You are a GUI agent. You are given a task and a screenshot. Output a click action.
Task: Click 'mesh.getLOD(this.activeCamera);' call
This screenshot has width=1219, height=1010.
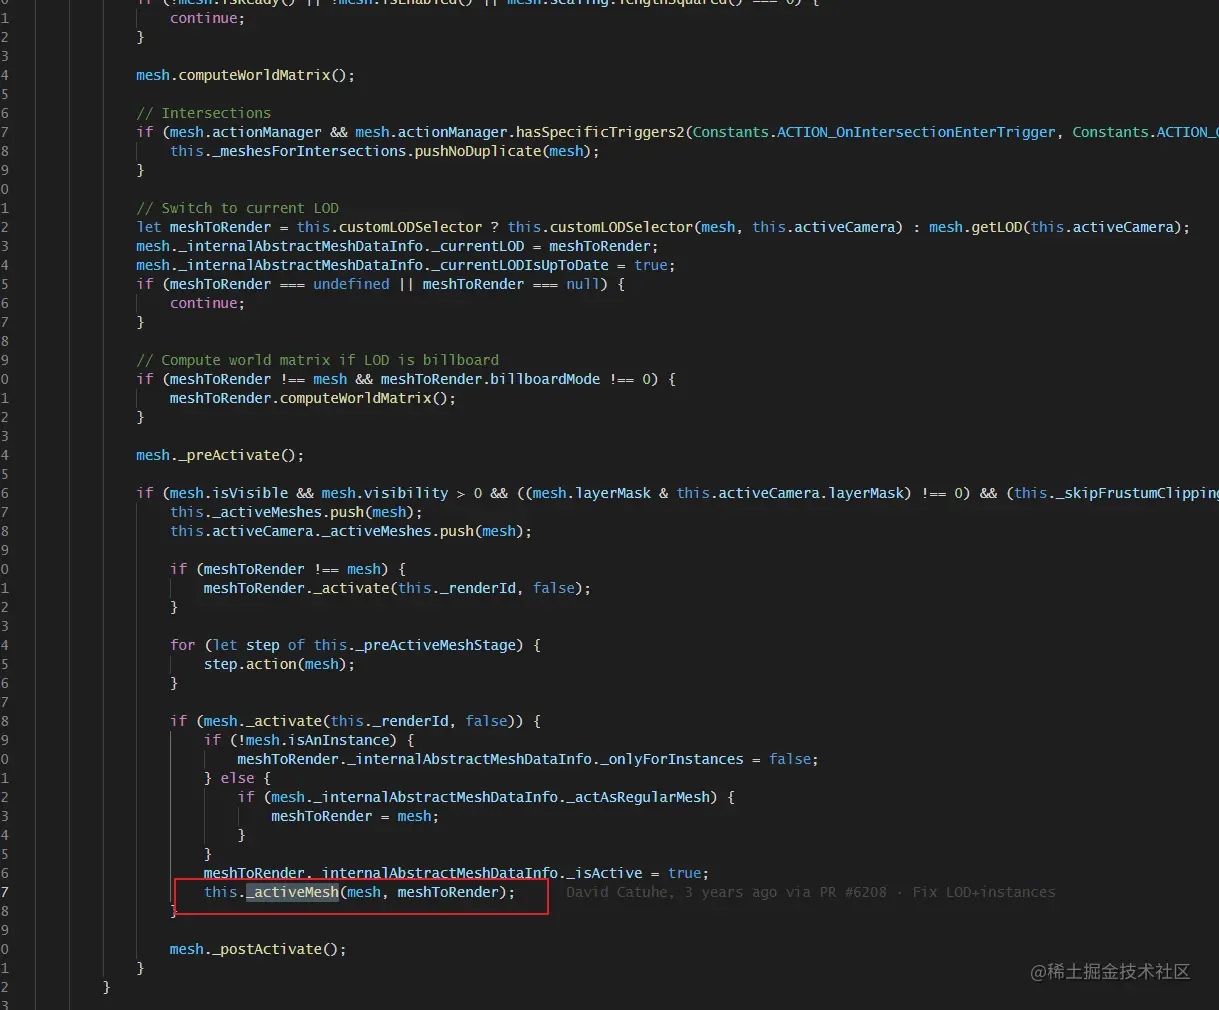pos(1059,227)
